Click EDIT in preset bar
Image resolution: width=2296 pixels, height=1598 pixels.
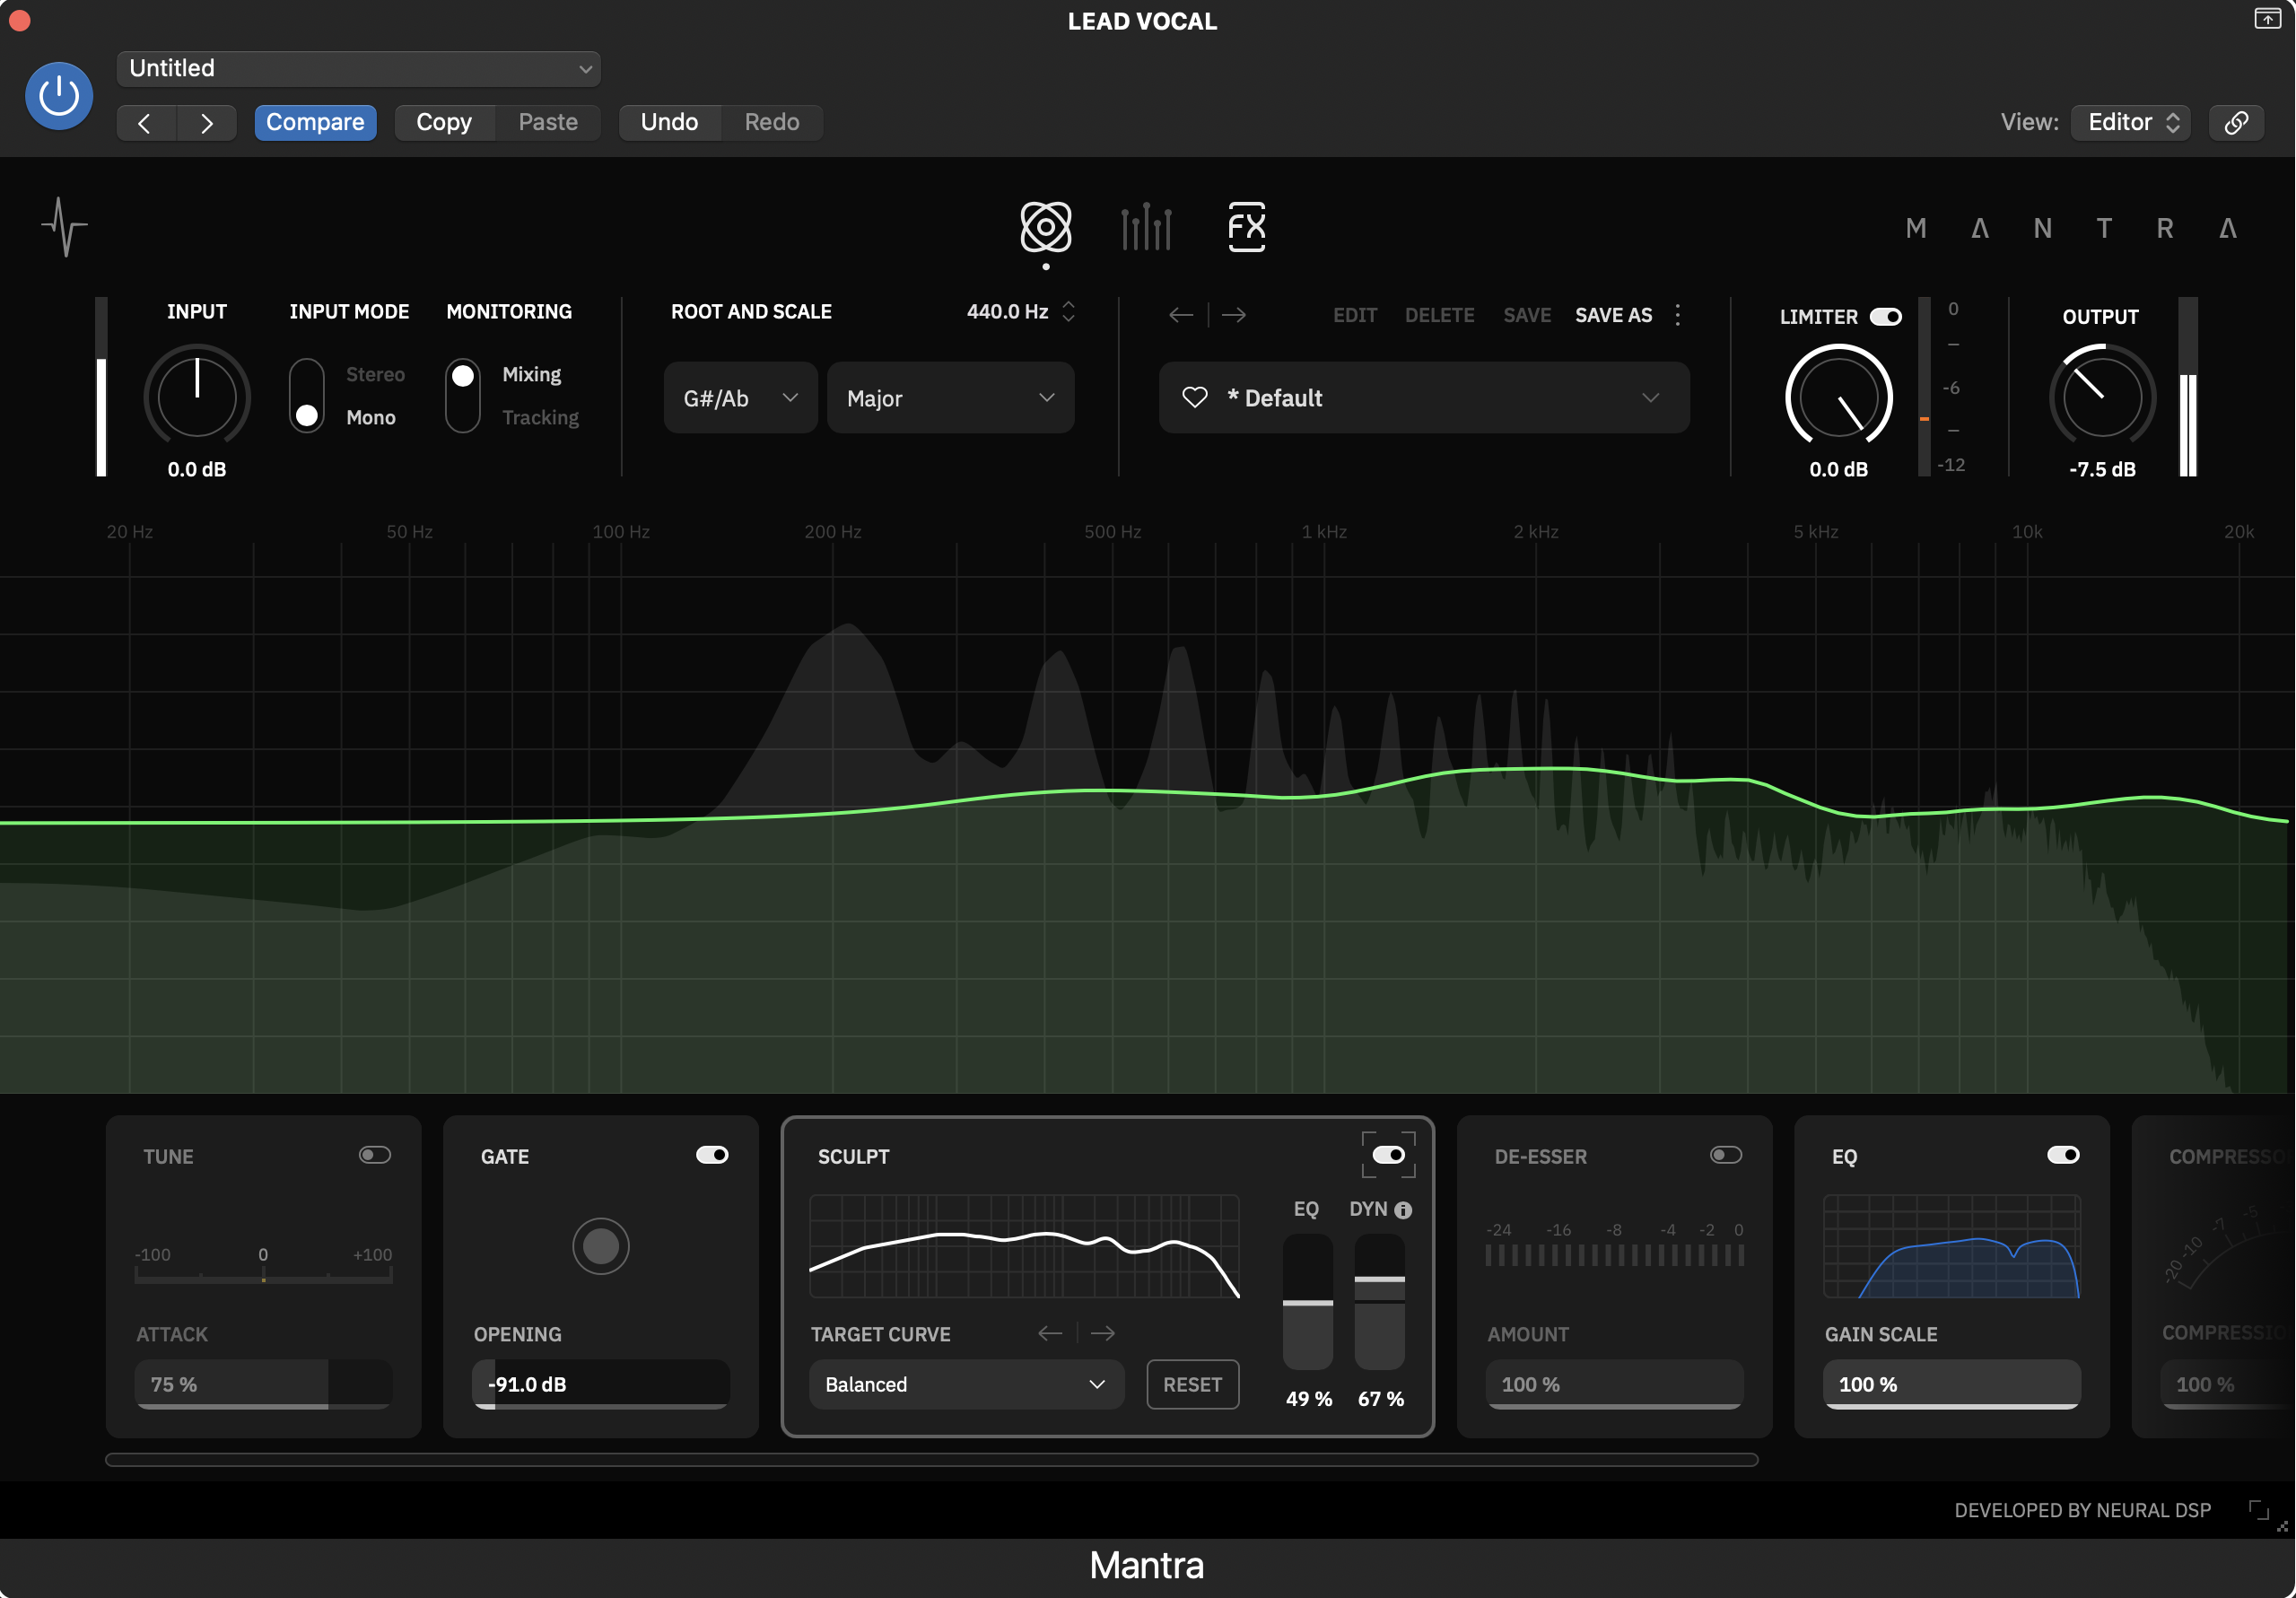[1355, 315]
